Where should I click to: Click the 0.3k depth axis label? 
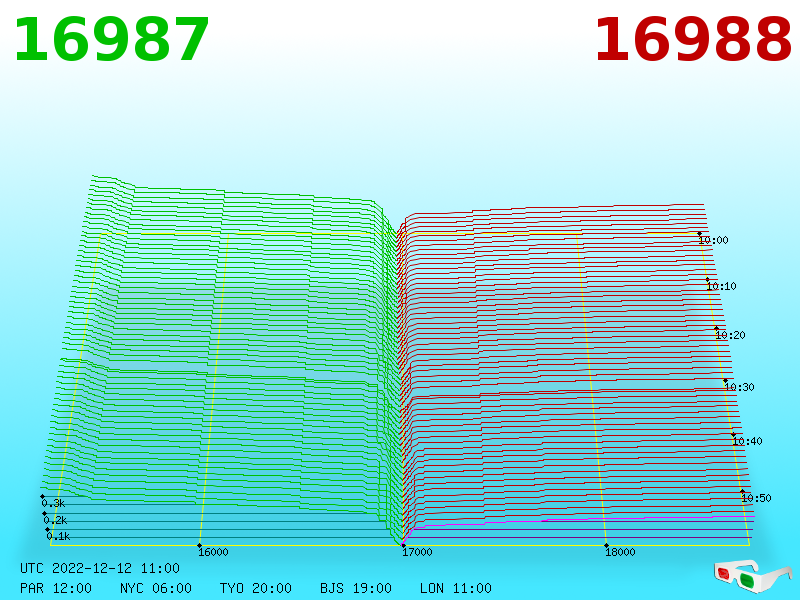(53, 504)
